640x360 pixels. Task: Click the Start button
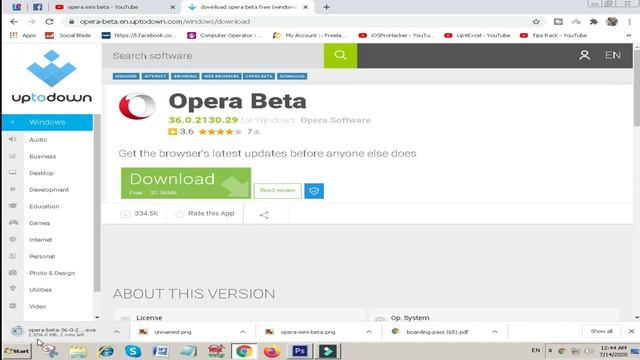(17, 351)
